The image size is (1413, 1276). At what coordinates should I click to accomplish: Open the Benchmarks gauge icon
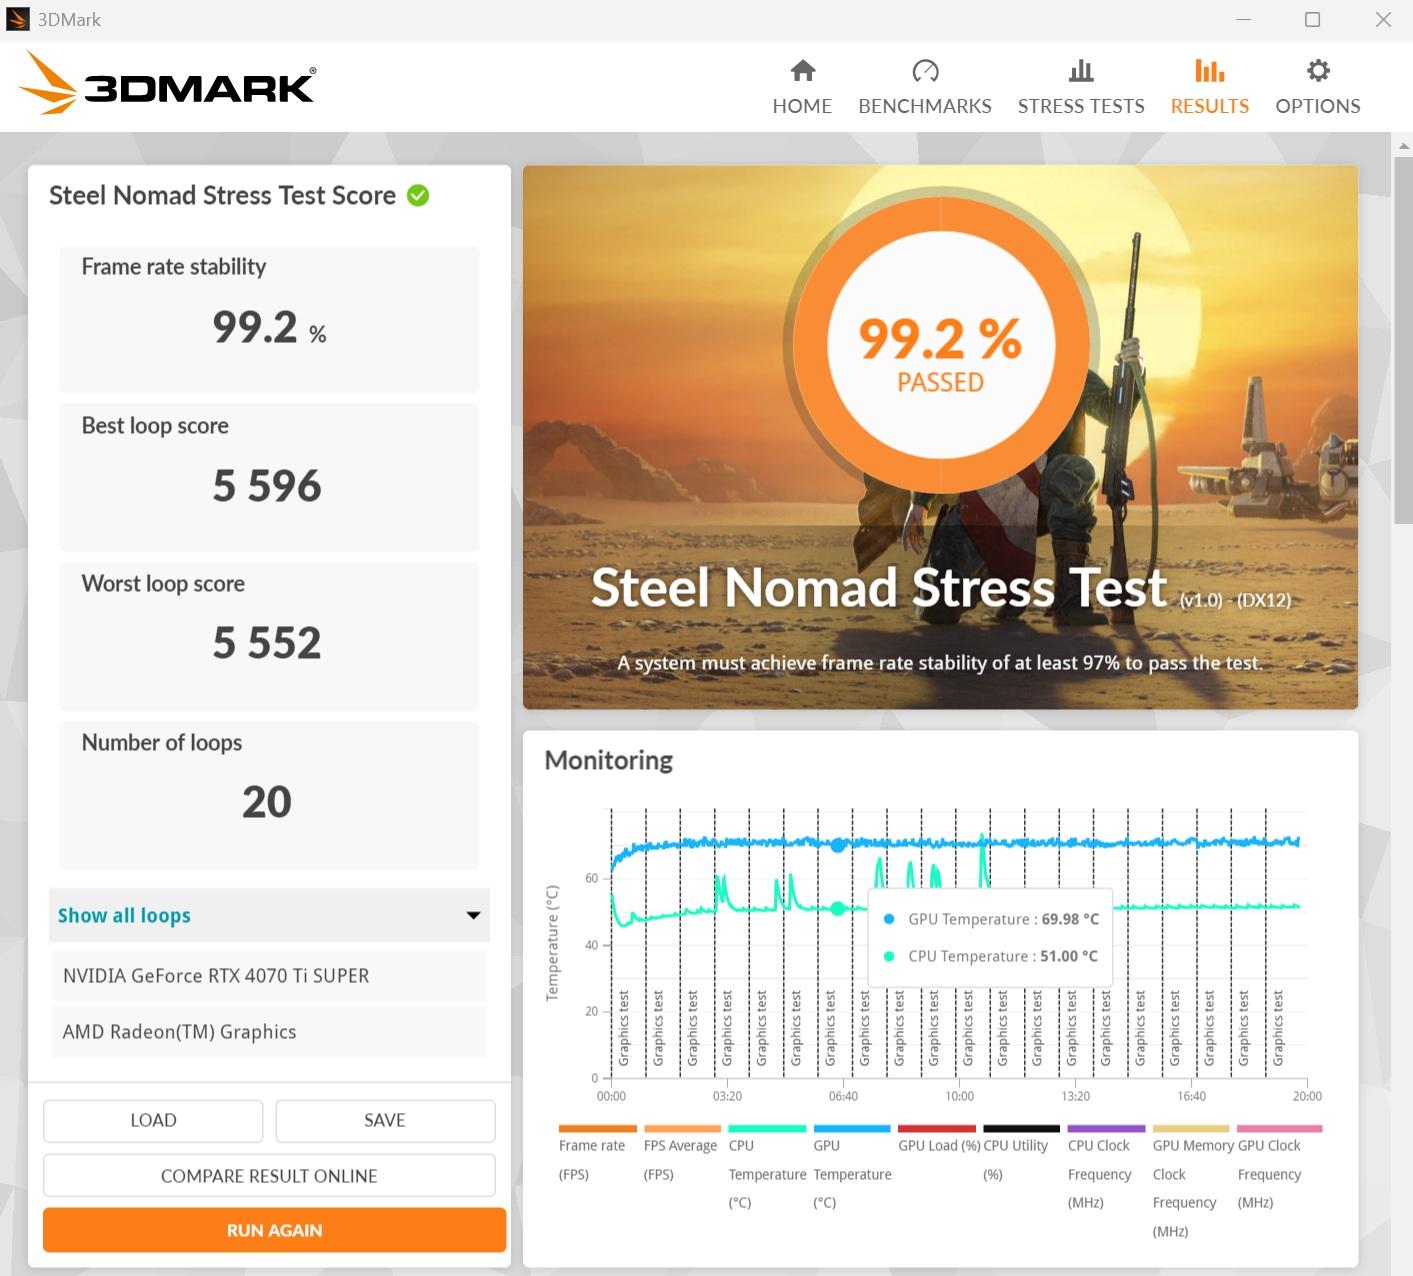coord(925,71)
